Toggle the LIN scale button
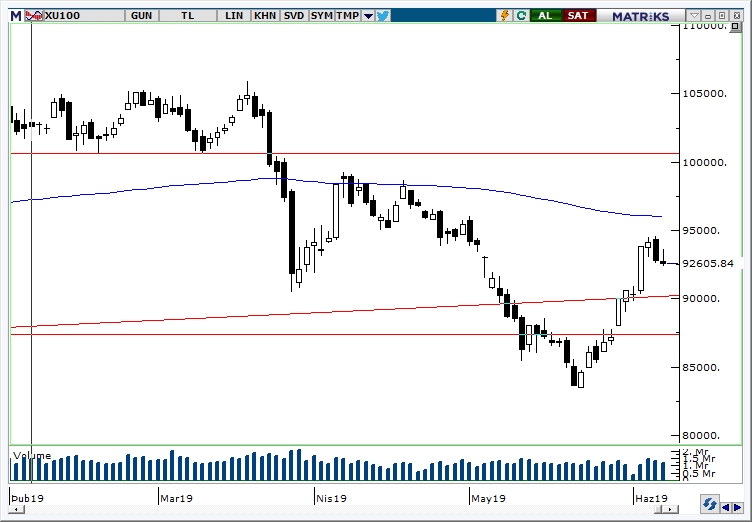 pos(234,15)
